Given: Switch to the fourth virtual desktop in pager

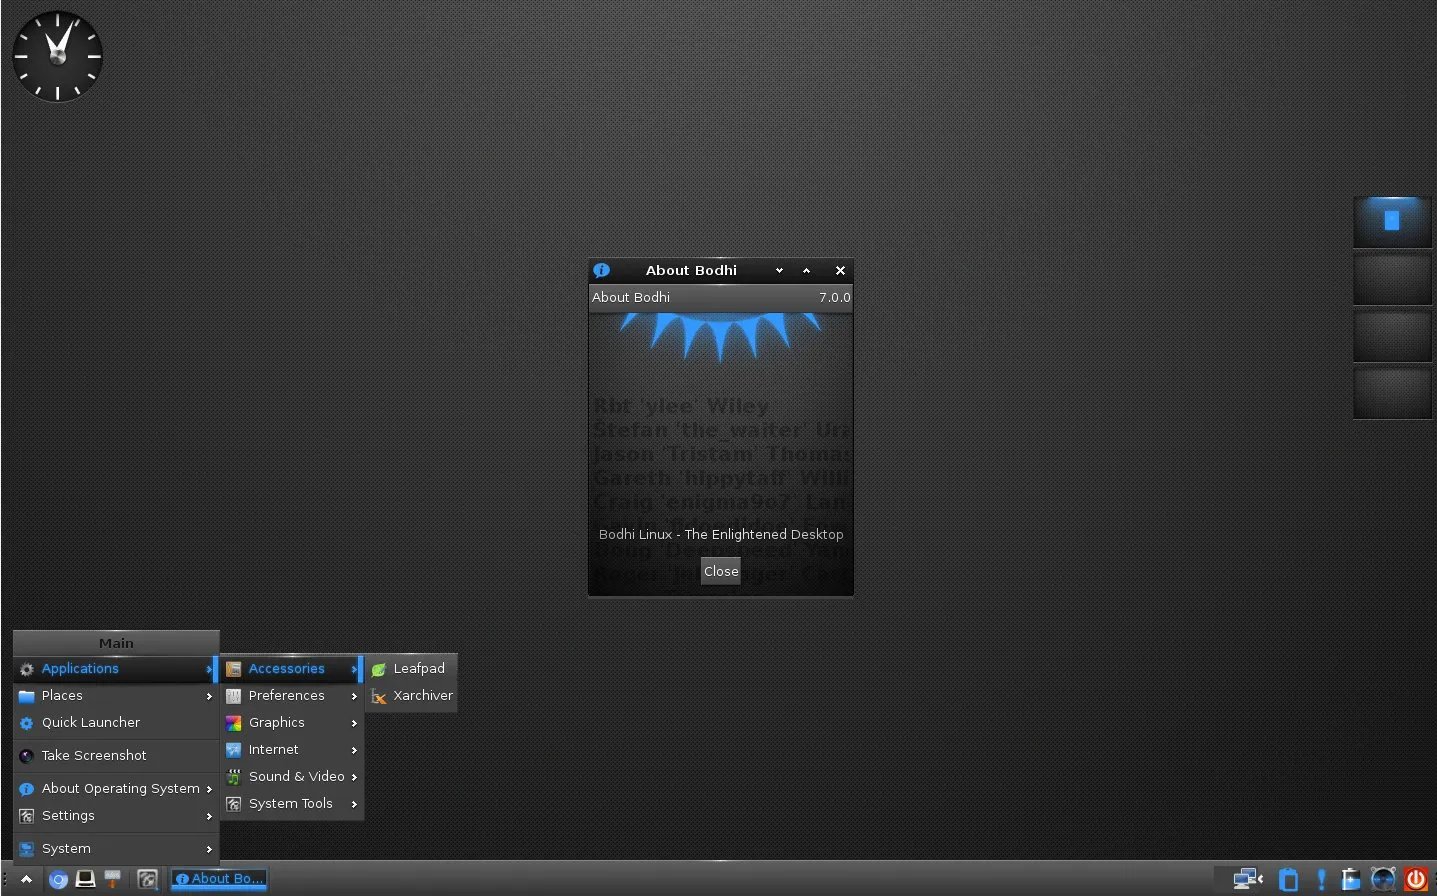Looking at the screenshot, I should coord(1392,393).
